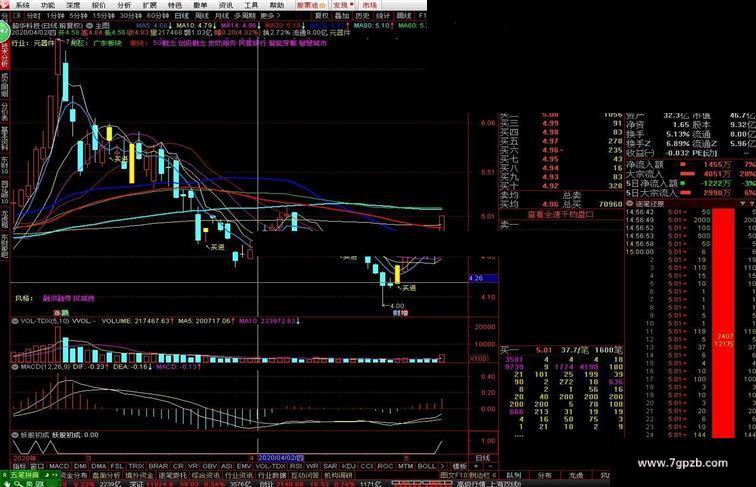Expand the MACD indicator dropdown arrow

pyautogui.click(x=15, y=367)
